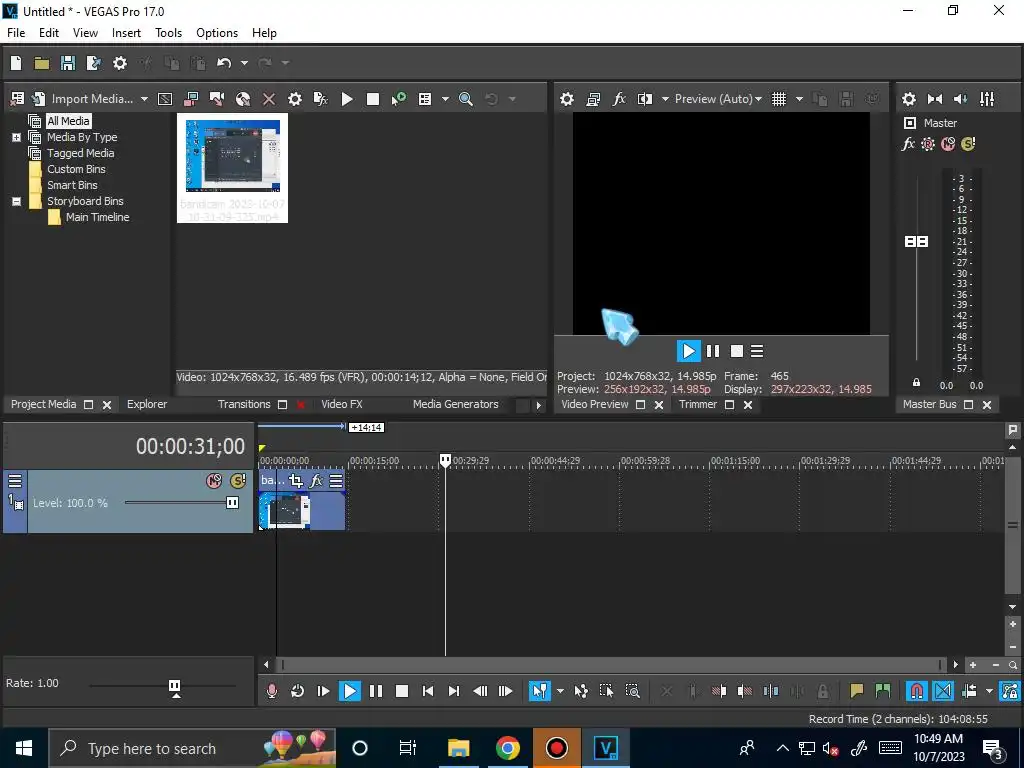Open the Import Media dropdown arrow
1024x768 pixels.
coord(144,99)
